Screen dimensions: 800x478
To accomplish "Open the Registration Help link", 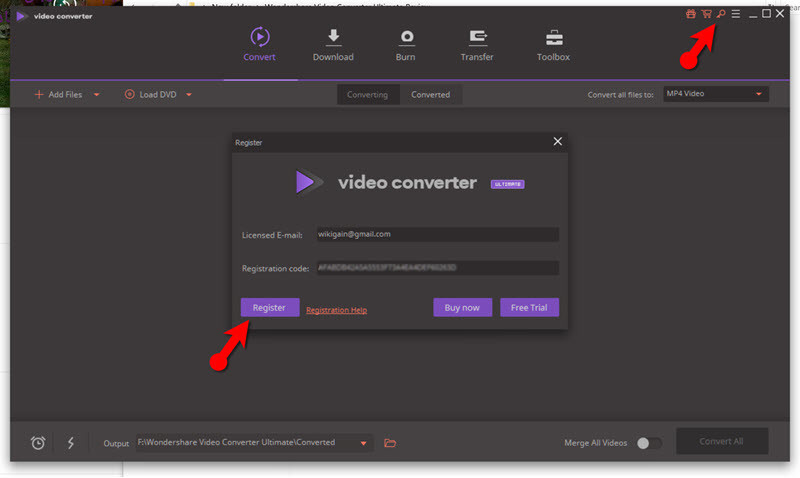I will (336, 310).
